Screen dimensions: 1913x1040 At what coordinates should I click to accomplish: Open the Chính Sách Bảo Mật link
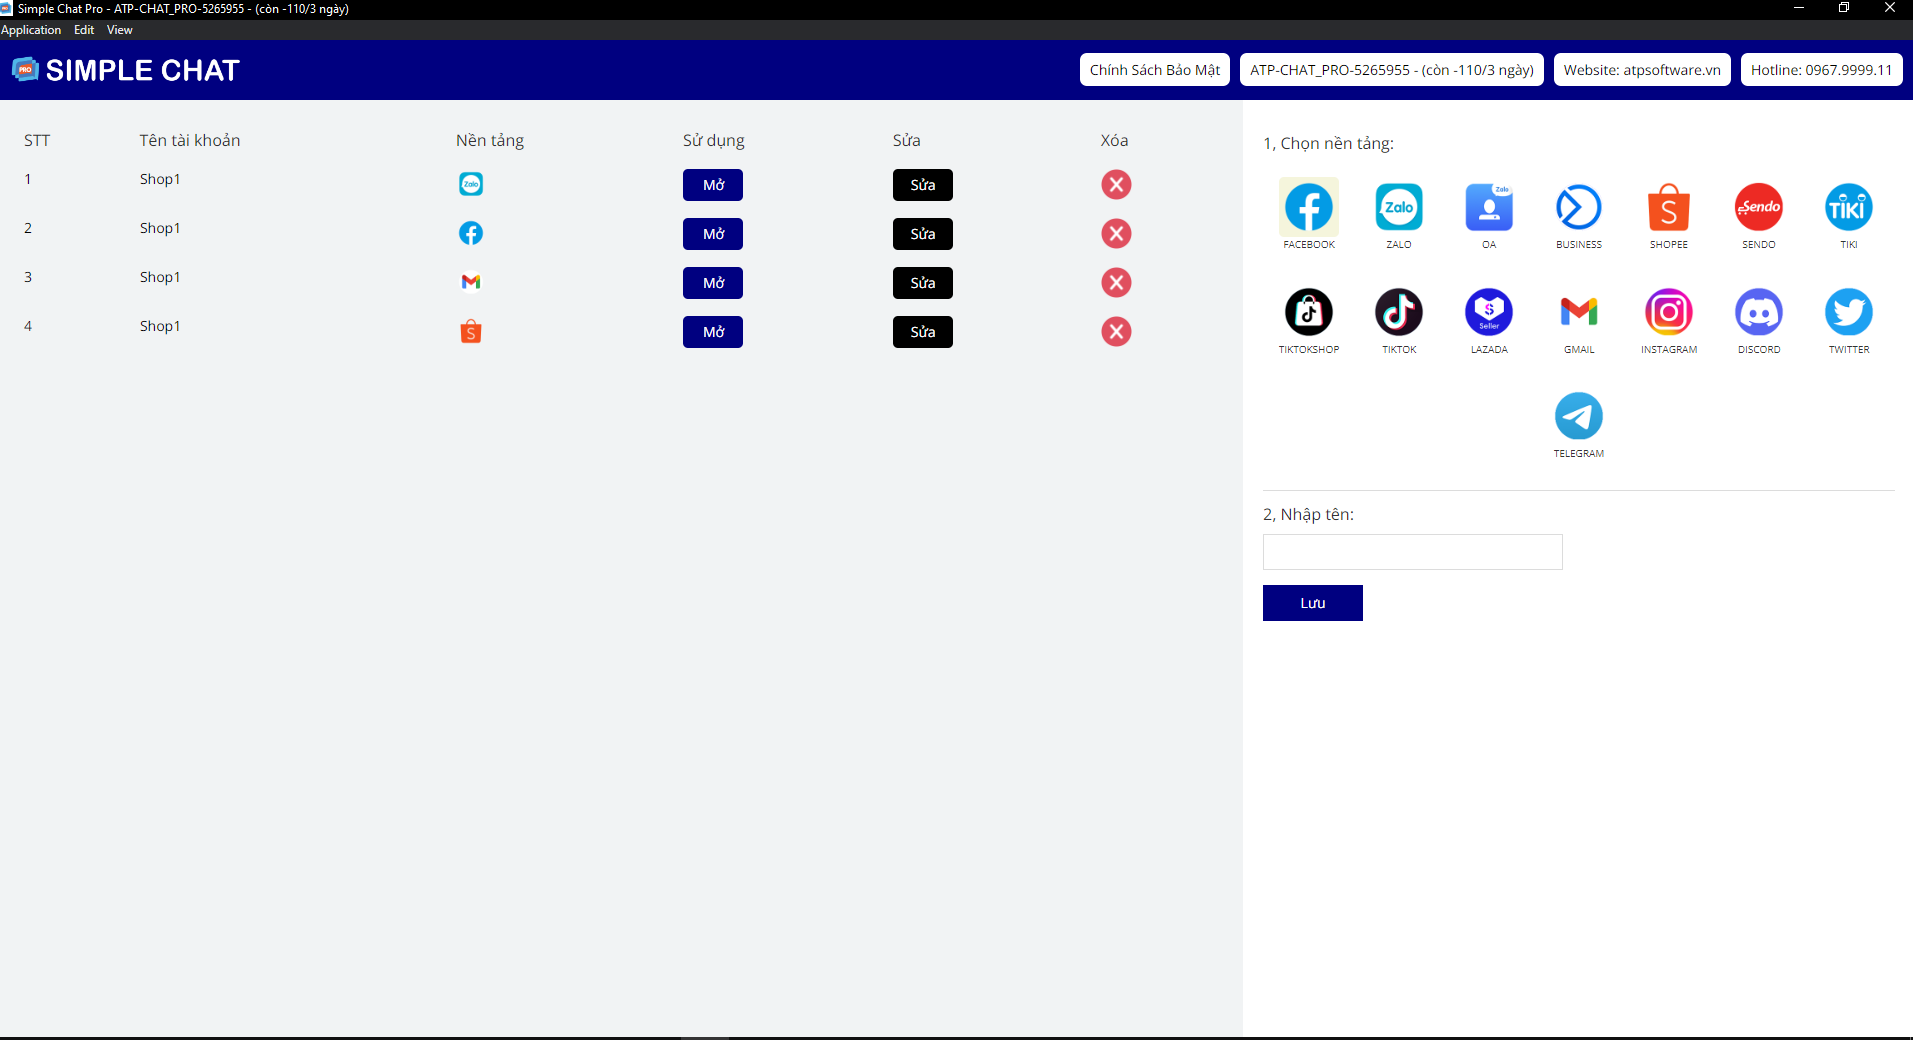click(1154, 70)
